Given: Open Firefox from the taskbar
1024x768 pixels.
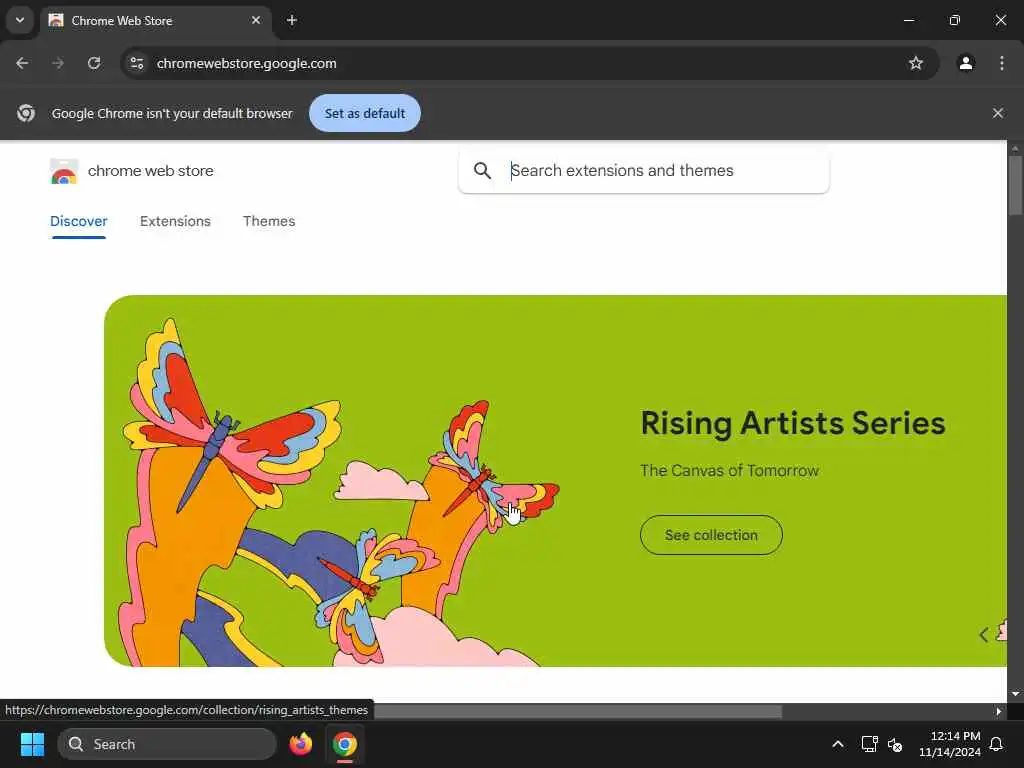Looking at the screenshot, I should (x=300, y=744).
